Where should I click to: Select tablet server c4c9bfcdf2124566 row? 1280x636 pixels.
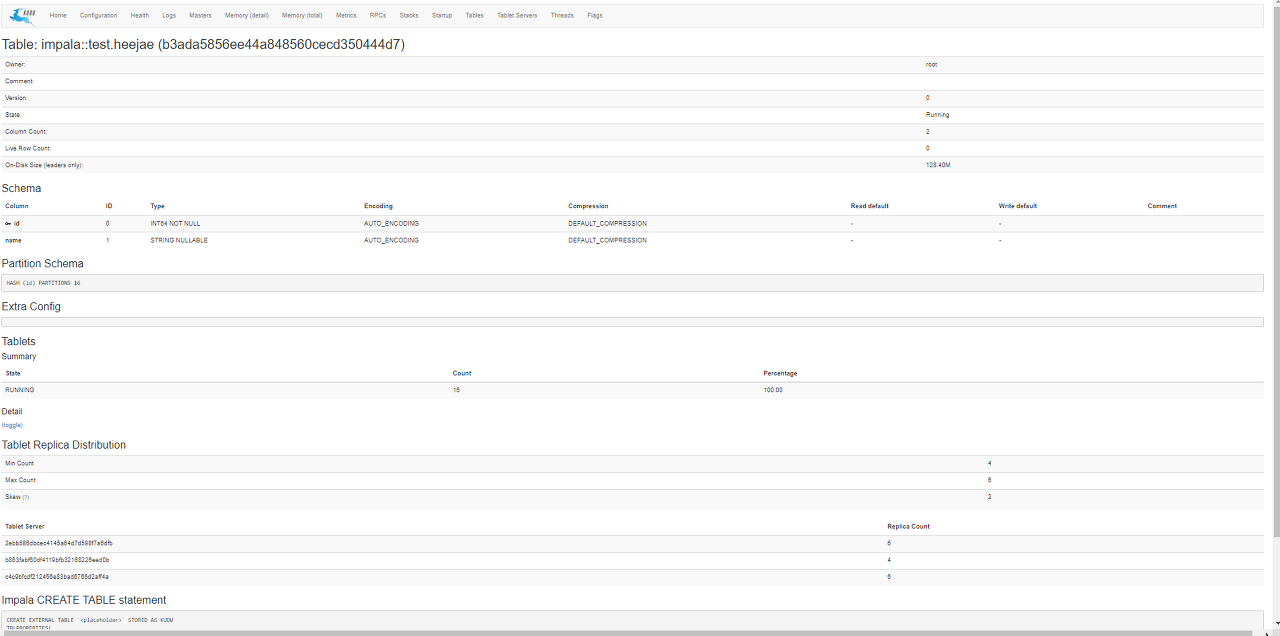tap(632, 577)
